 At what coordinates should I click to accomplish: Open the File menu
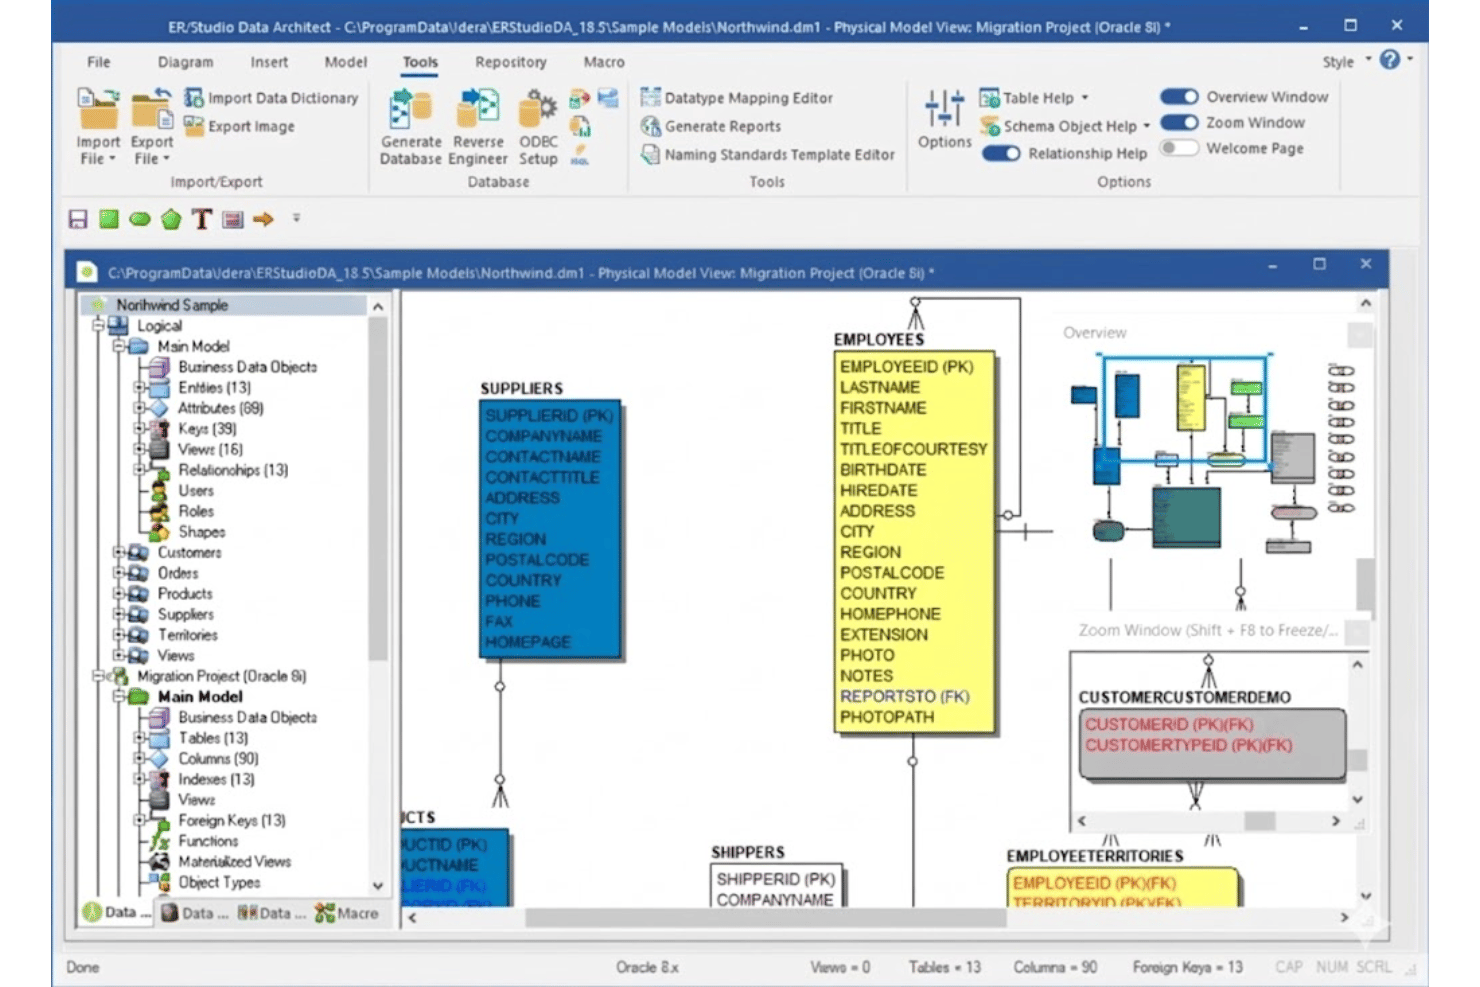tap(98, 62)
